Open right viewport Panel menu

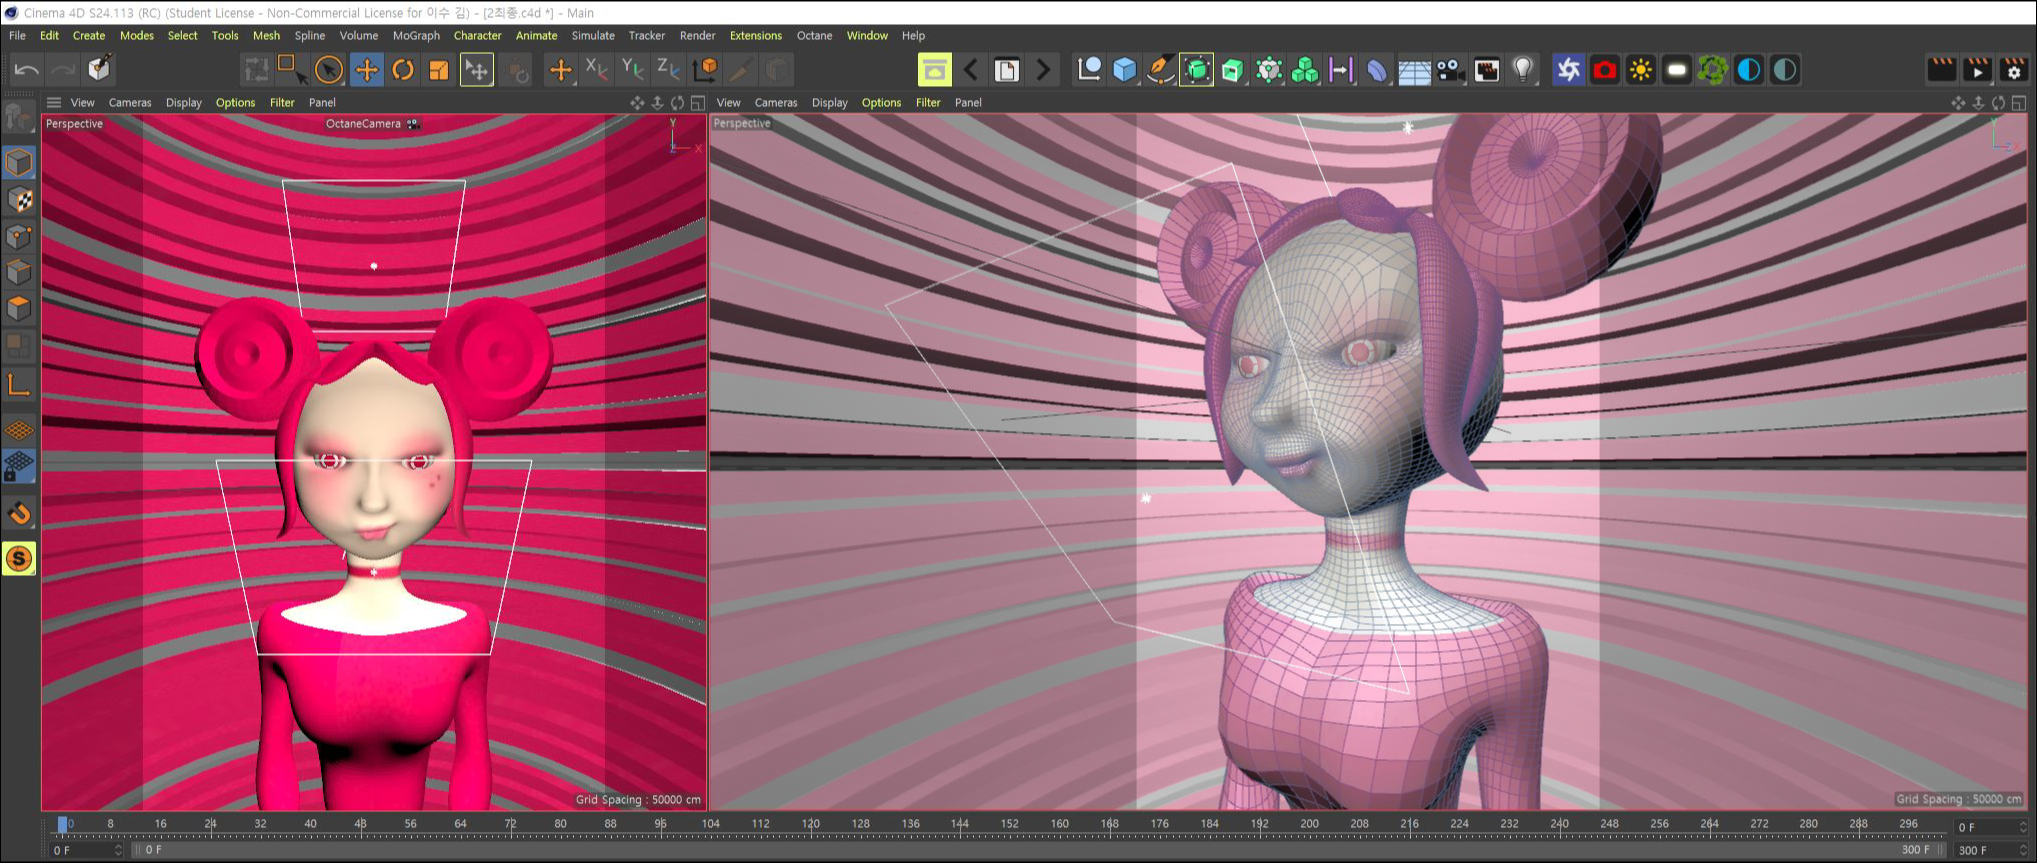click(x=968, y=102)
